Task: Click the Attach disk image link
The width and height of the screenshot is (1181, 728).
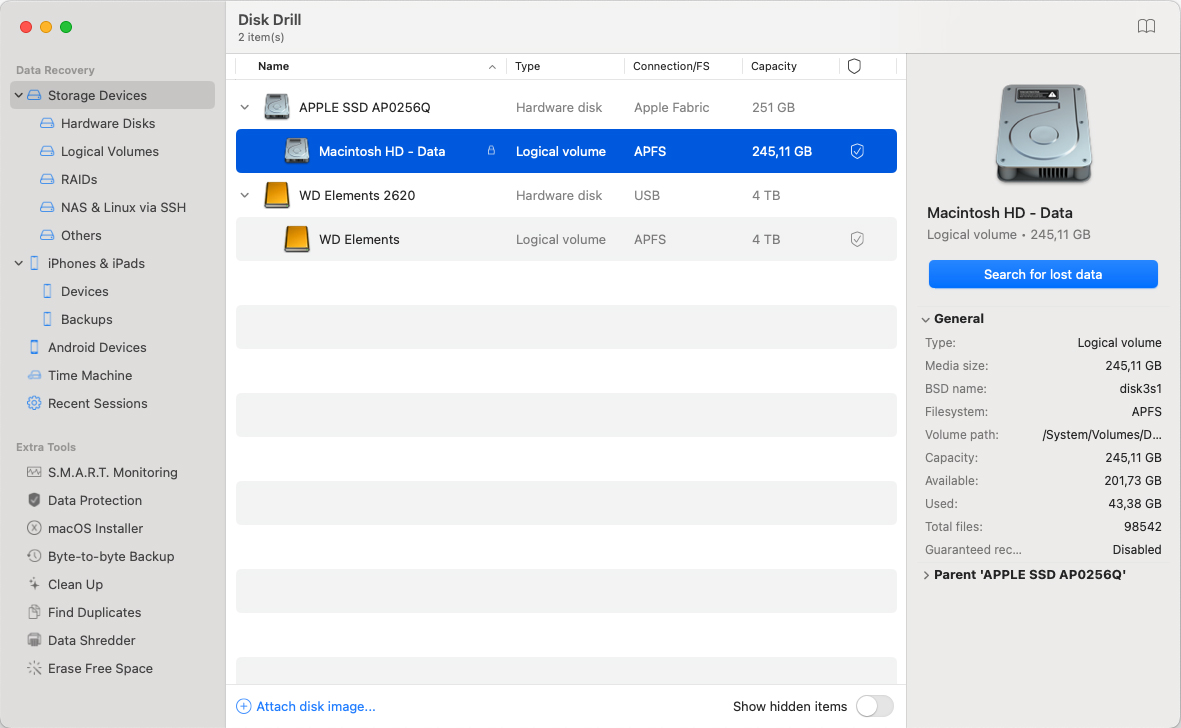Action: 316,706
